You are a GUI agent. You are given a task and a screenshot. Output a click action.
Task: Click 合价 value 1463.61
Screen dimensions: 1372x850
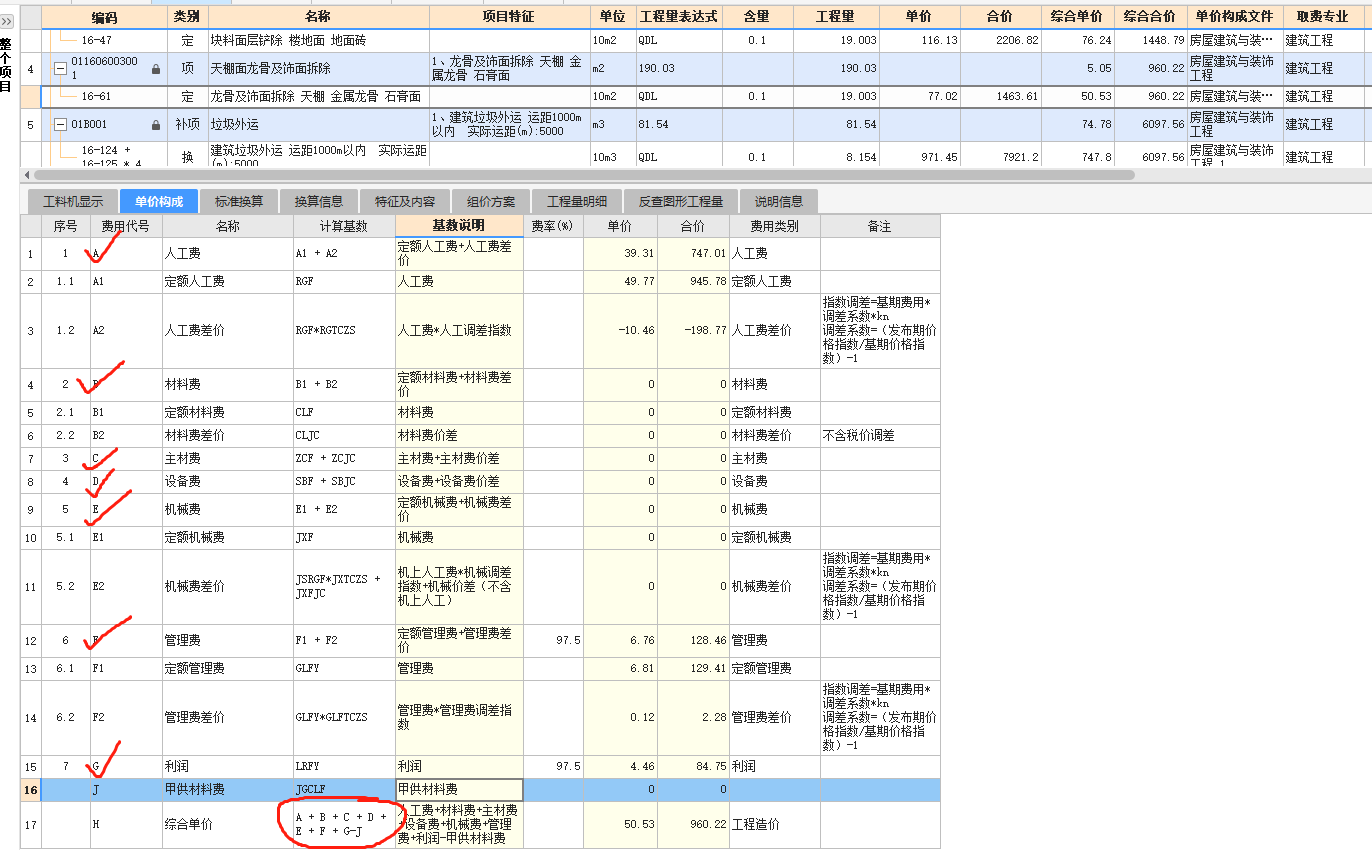(x=1018, y=96)
